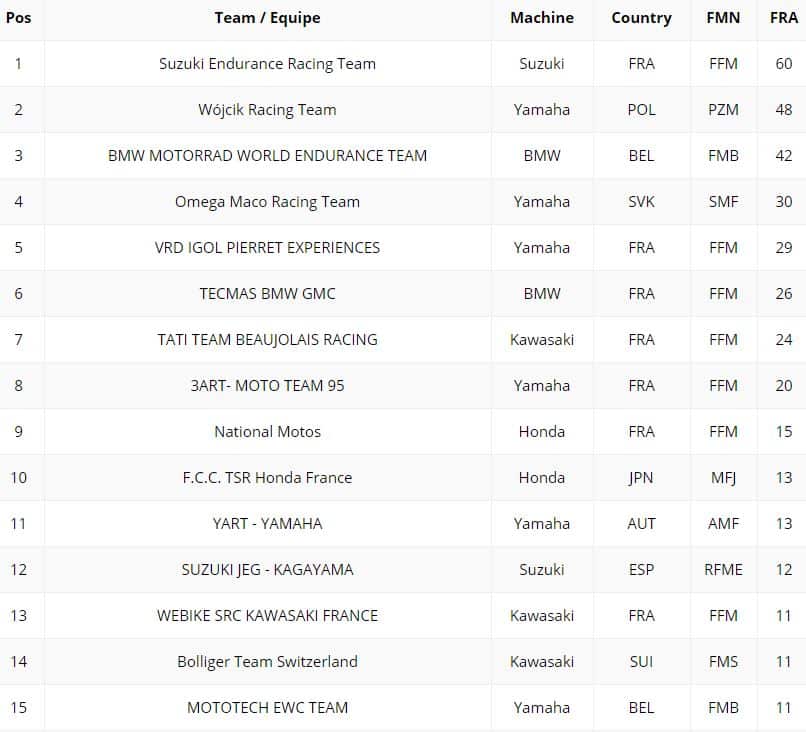Select VRD IGOL PIERRET EXPERIENCES team
Viewport: 806px width, 732px height.
pos(267,248)
